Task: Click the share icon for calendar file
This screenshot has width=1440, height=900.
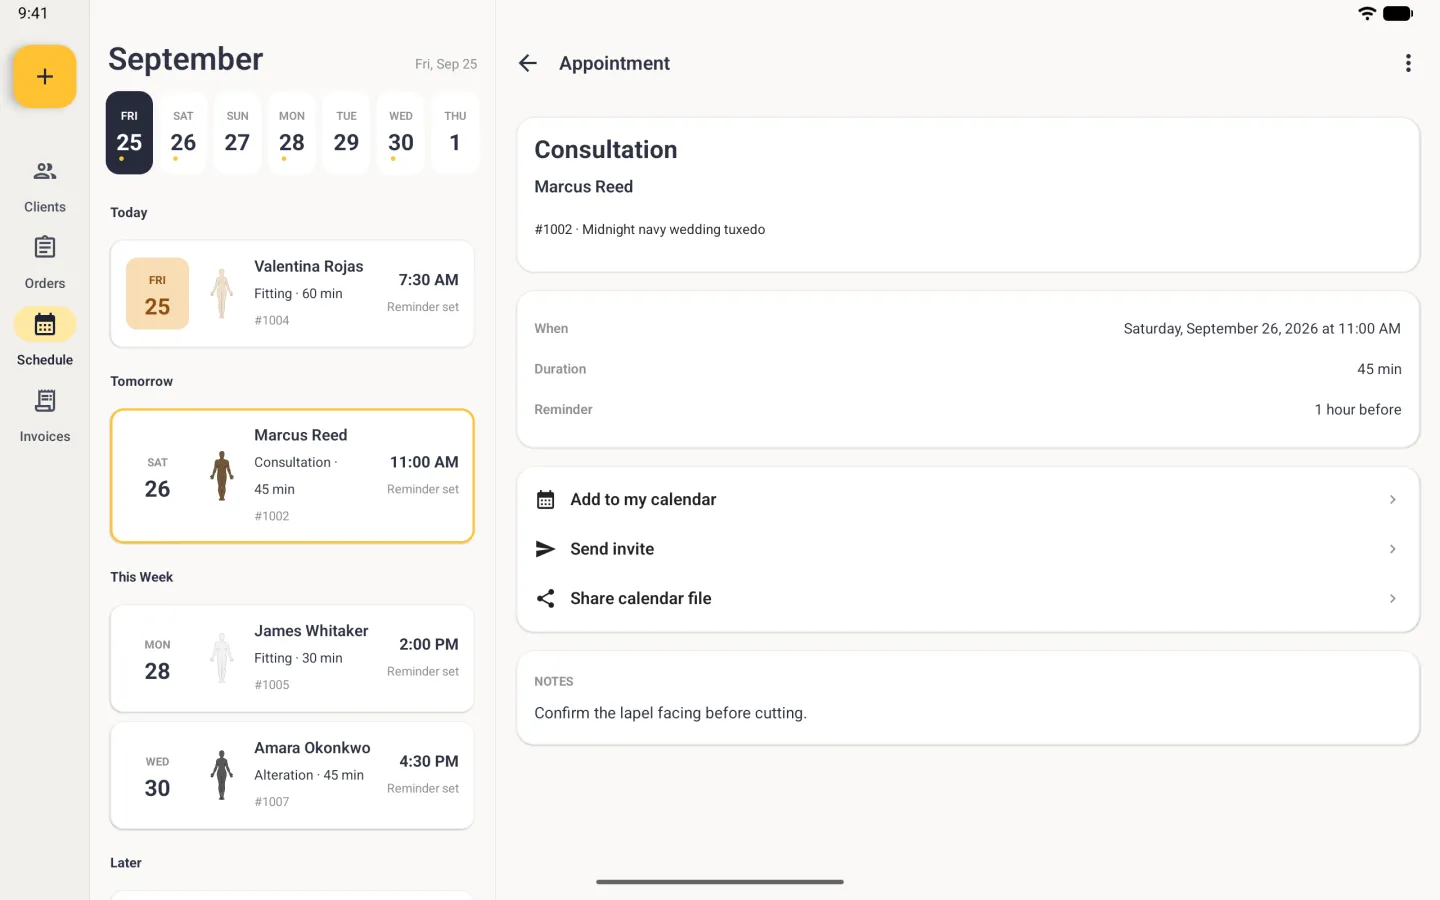Action: coord(545,598)
